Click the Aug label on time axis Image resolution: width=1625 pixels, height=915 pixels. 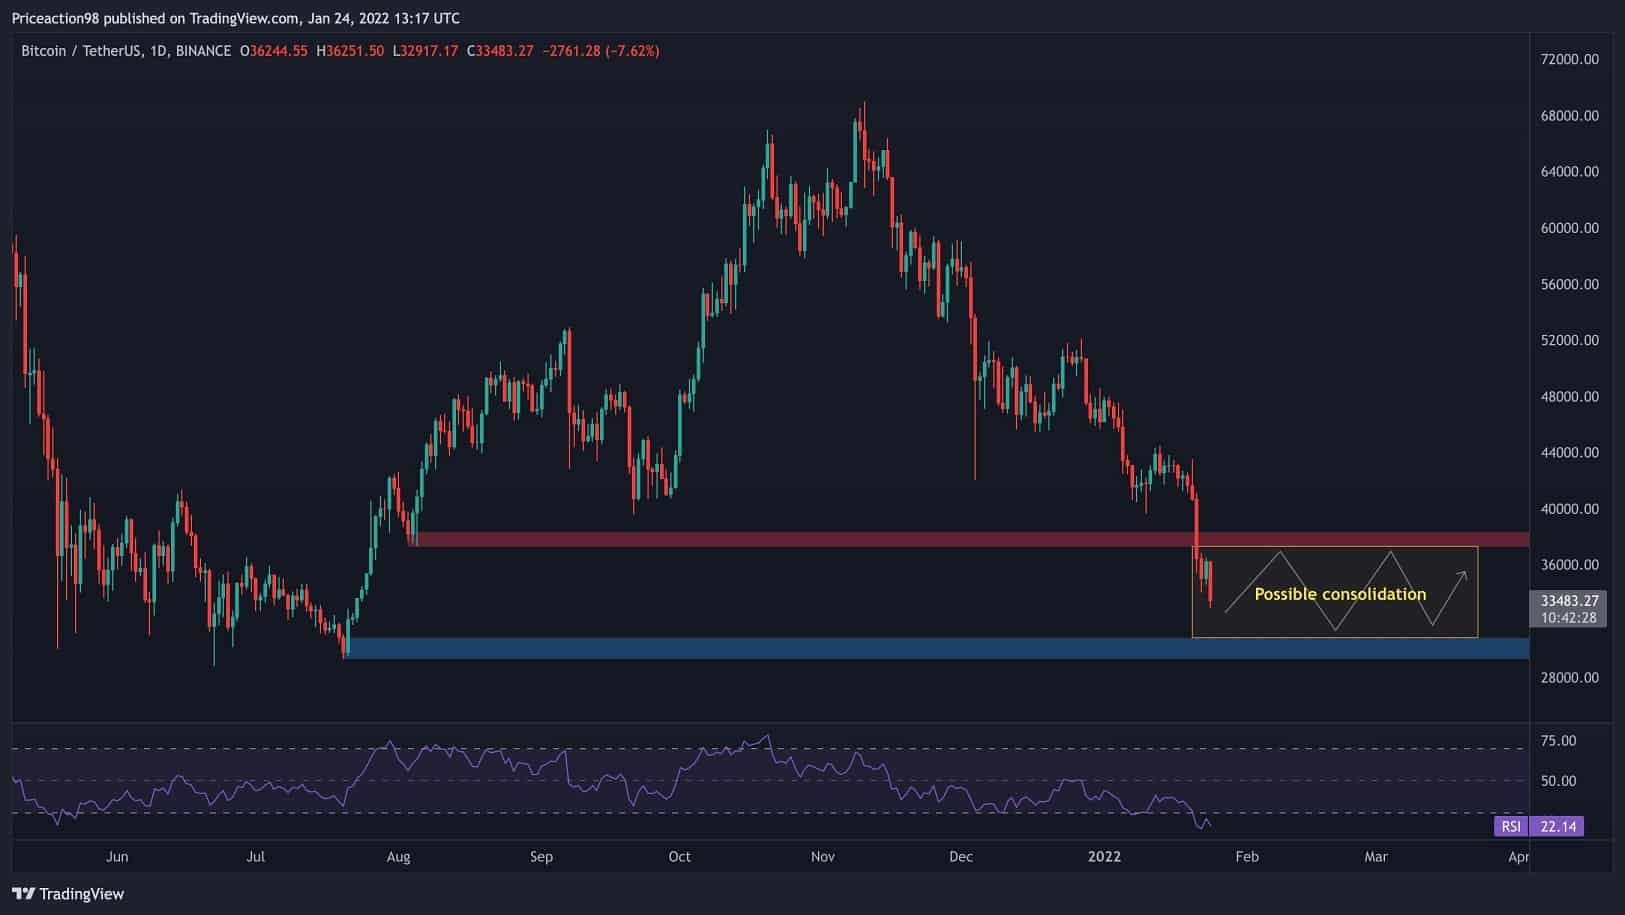point(398,856)
